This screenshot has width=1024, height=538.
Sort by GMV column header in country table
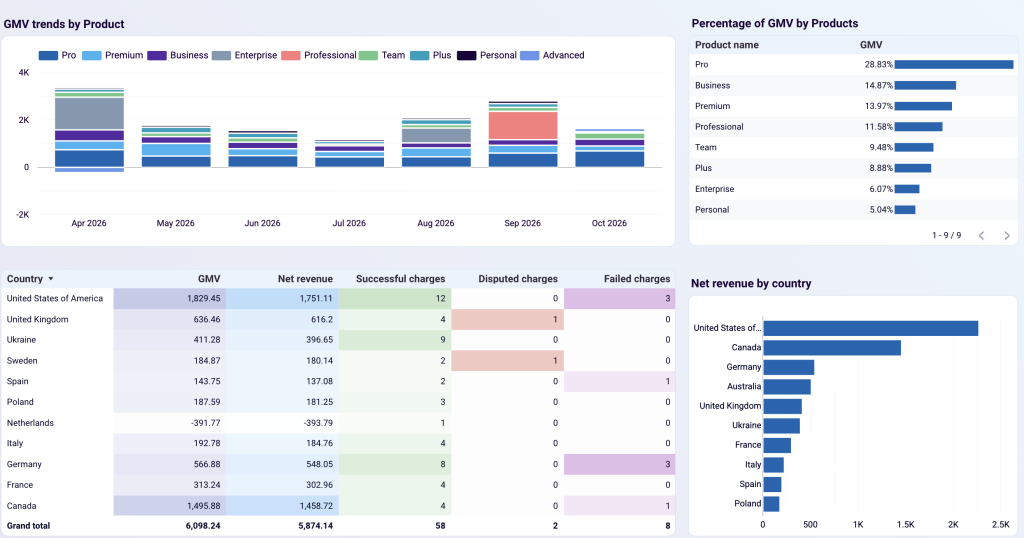click(x=209, y=279)
